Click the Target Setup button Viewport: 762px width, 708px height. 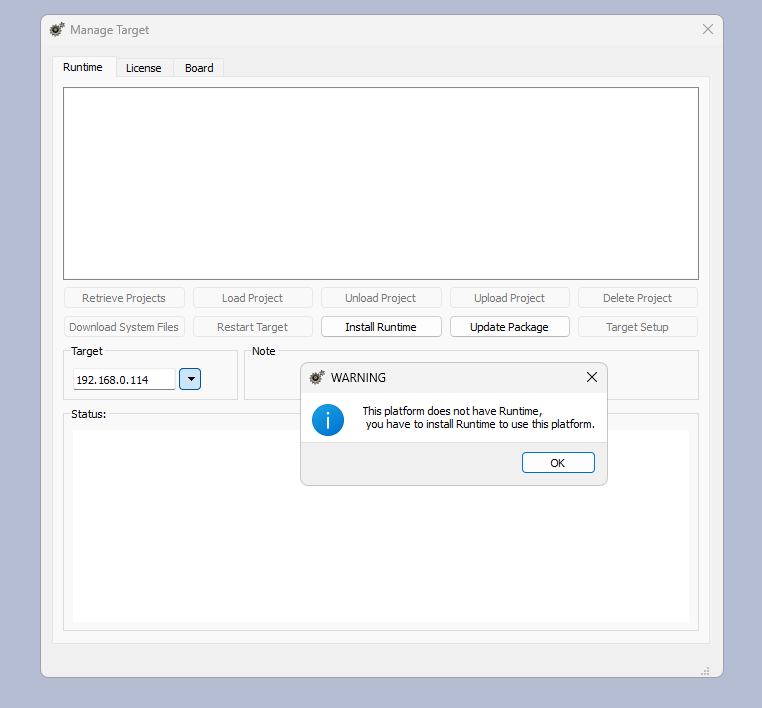point(637,327)
